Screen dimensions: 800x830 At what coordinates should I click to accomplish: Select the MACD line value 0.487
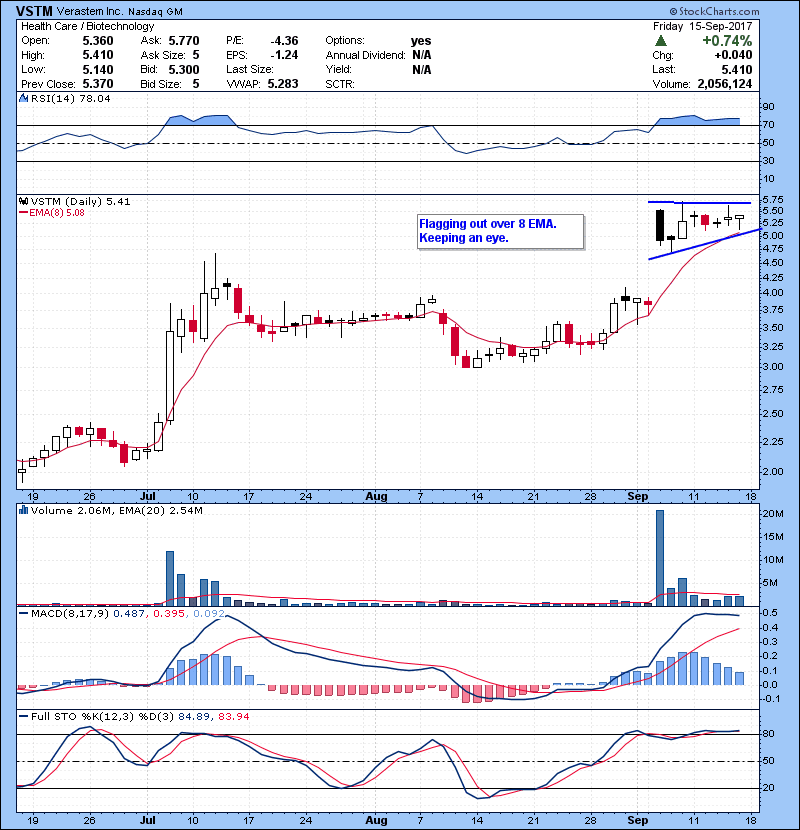coord(129,614)
